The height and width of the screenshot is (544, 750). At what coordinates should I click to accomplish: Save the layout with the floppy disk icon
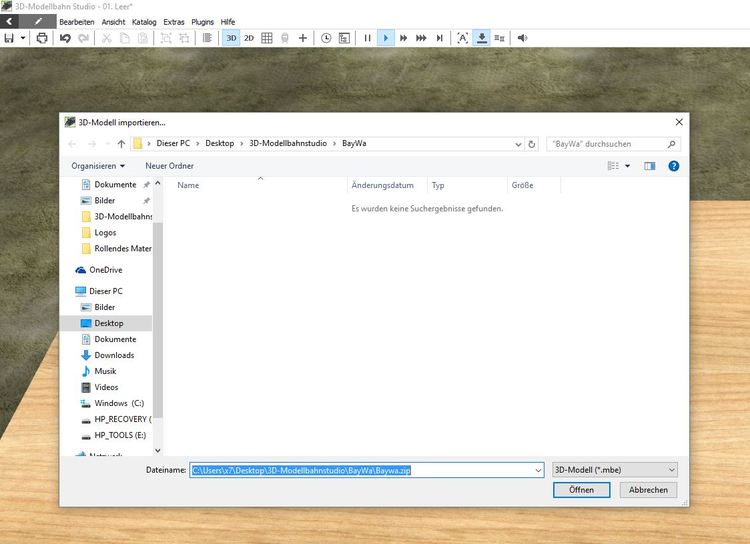pos(9,38)
